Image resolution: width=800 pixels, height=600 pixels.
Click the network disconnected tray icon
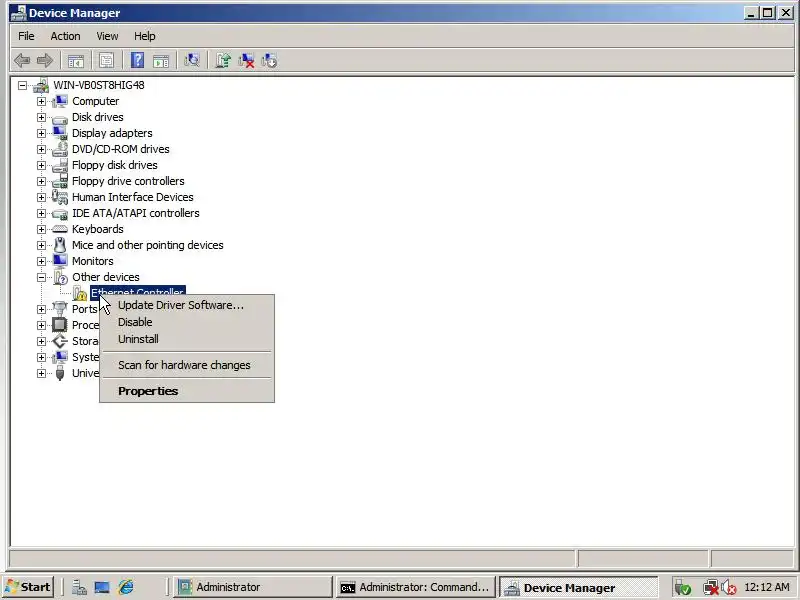click(x=711, y=588)
